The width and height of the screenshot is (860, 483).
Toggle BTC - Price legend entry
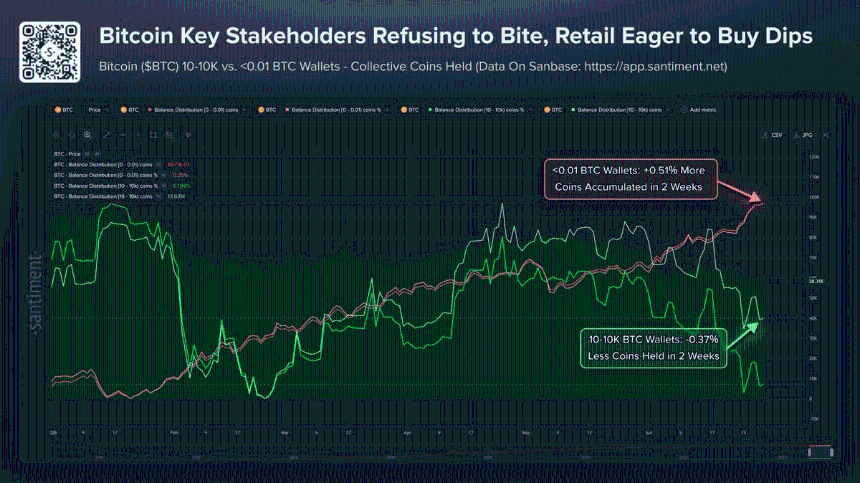67,154
